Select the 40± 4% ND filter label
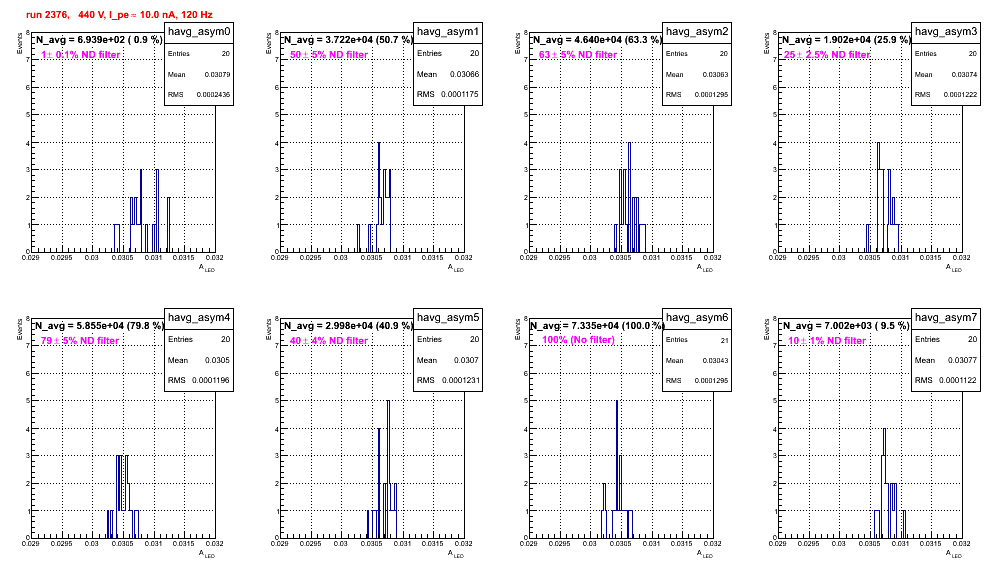Viewport: 996px width, 572px height. [x=329, y=341]
